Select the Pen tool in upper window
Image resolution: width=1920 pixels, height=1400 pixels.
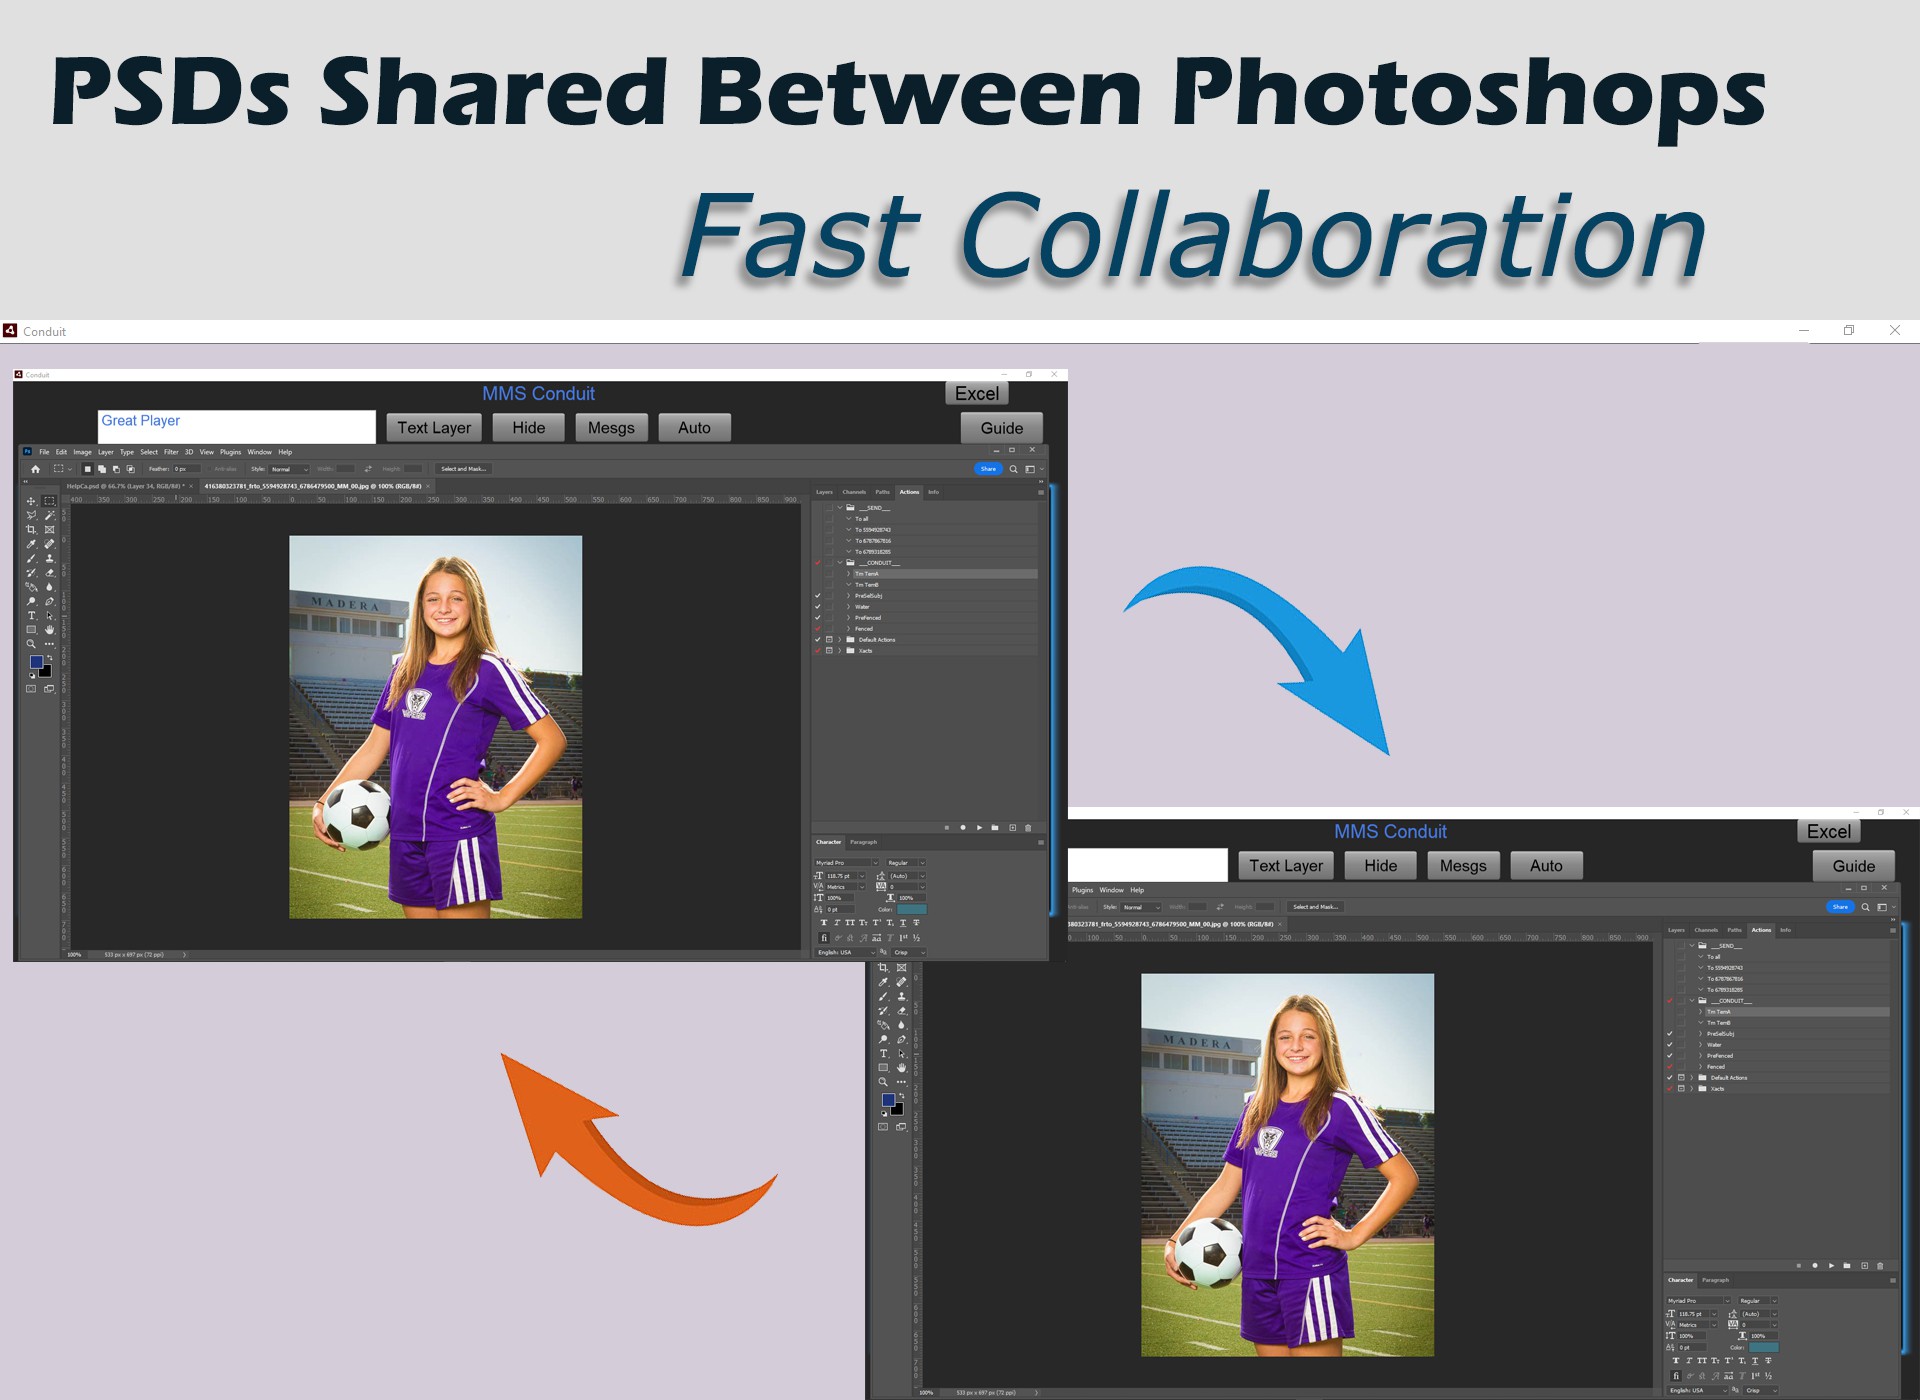click(49, 601)
